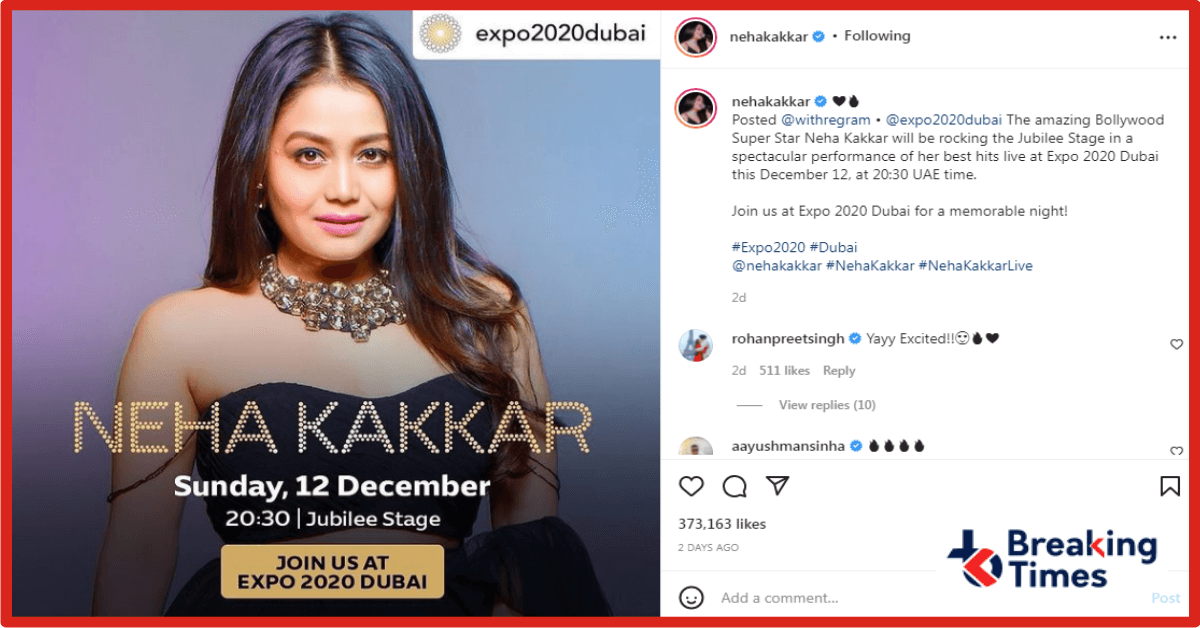Open the three-dots more options menu
The image size is (1200, 628).
[1168, 37]
